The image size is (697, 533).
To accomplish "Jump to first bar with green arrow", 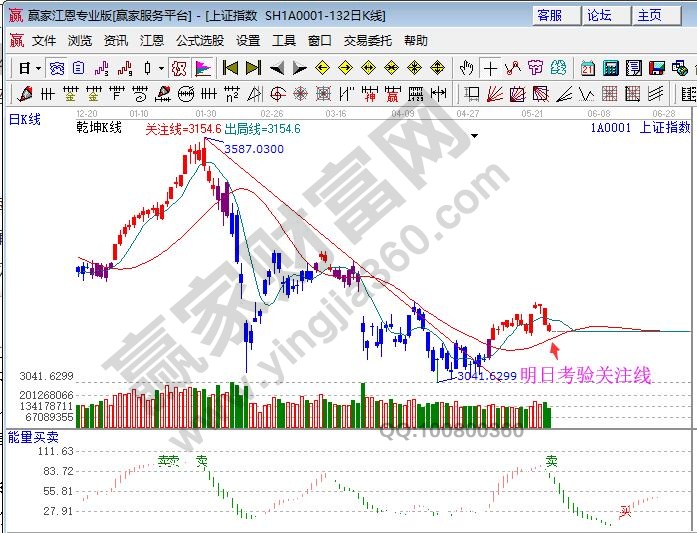I will coord(229,68).
